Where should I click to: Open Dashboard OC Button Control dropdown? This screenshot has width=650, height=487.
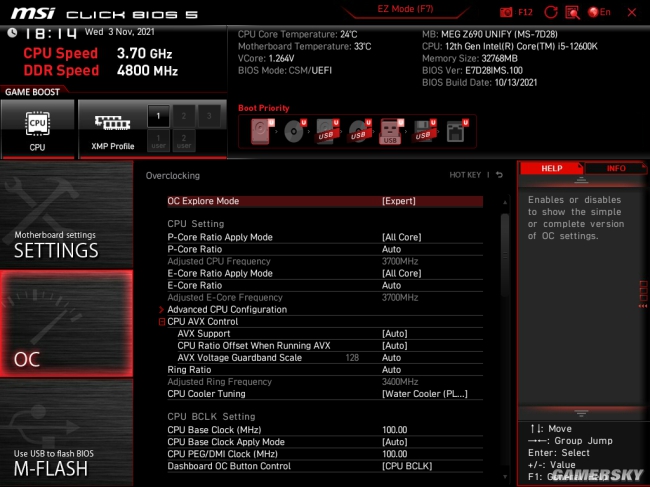tap(325, 466)
